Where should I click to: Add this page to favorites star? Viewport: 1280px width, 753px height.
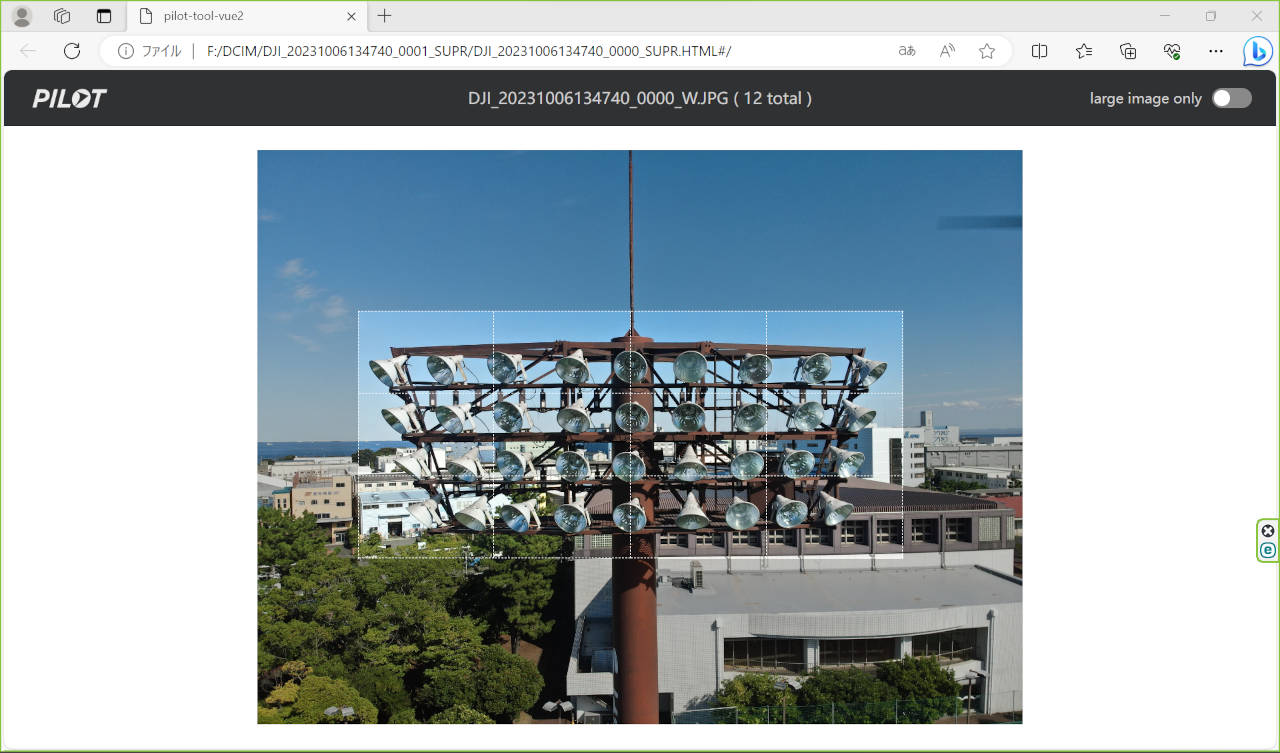coord(987,51)
